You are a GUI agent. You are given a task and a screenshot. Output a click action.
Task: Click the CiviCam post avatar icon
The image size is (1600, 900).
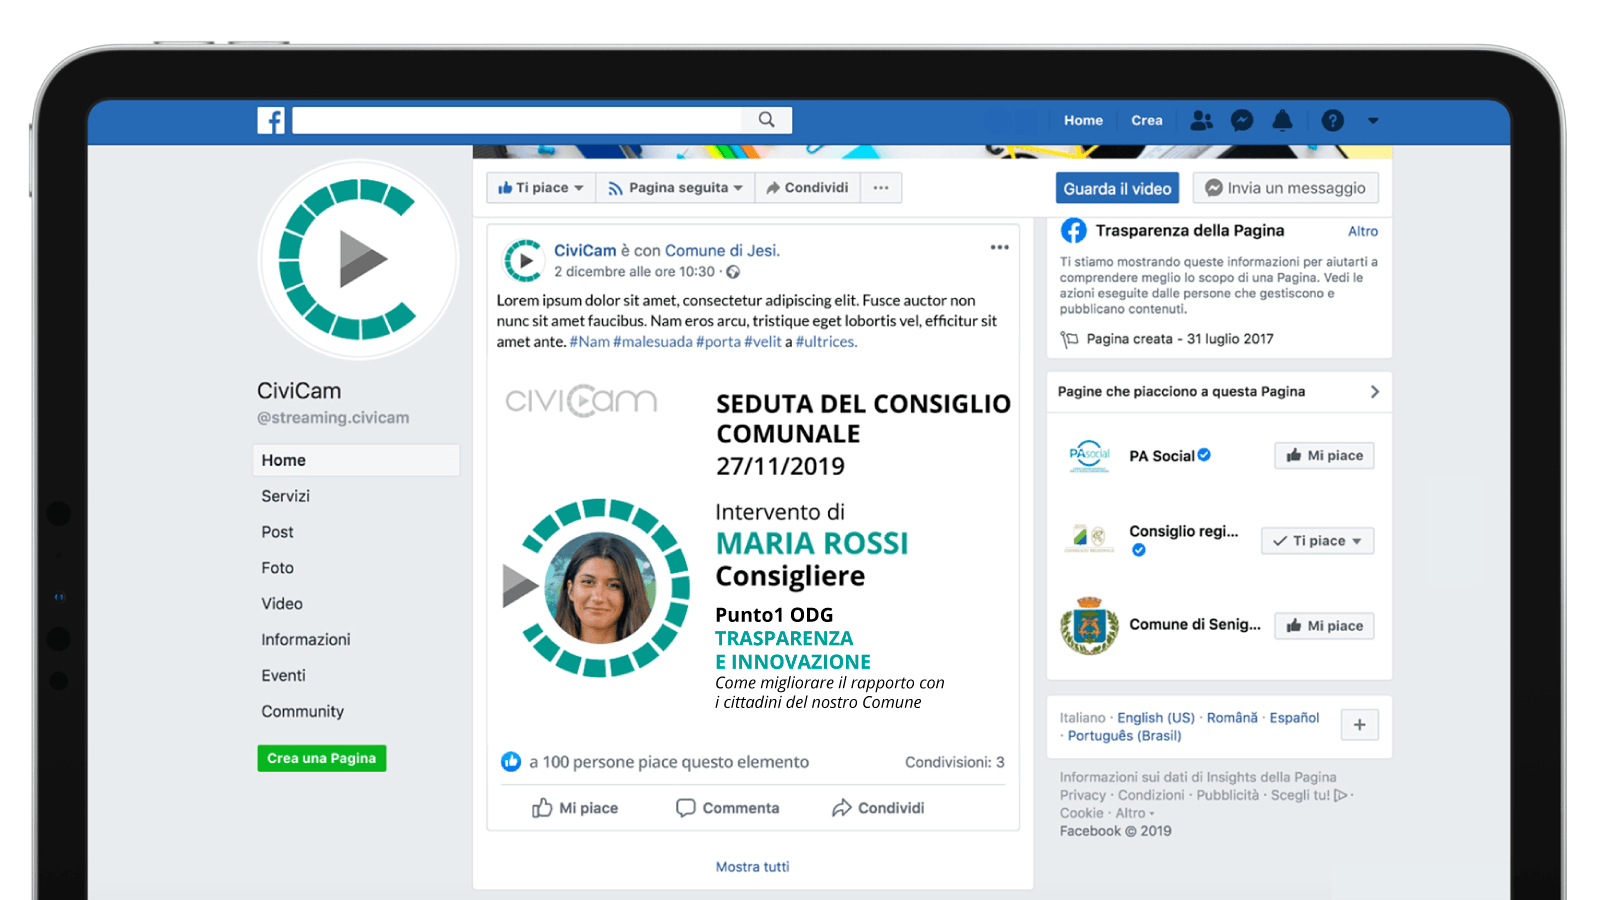tap(523, 261)
